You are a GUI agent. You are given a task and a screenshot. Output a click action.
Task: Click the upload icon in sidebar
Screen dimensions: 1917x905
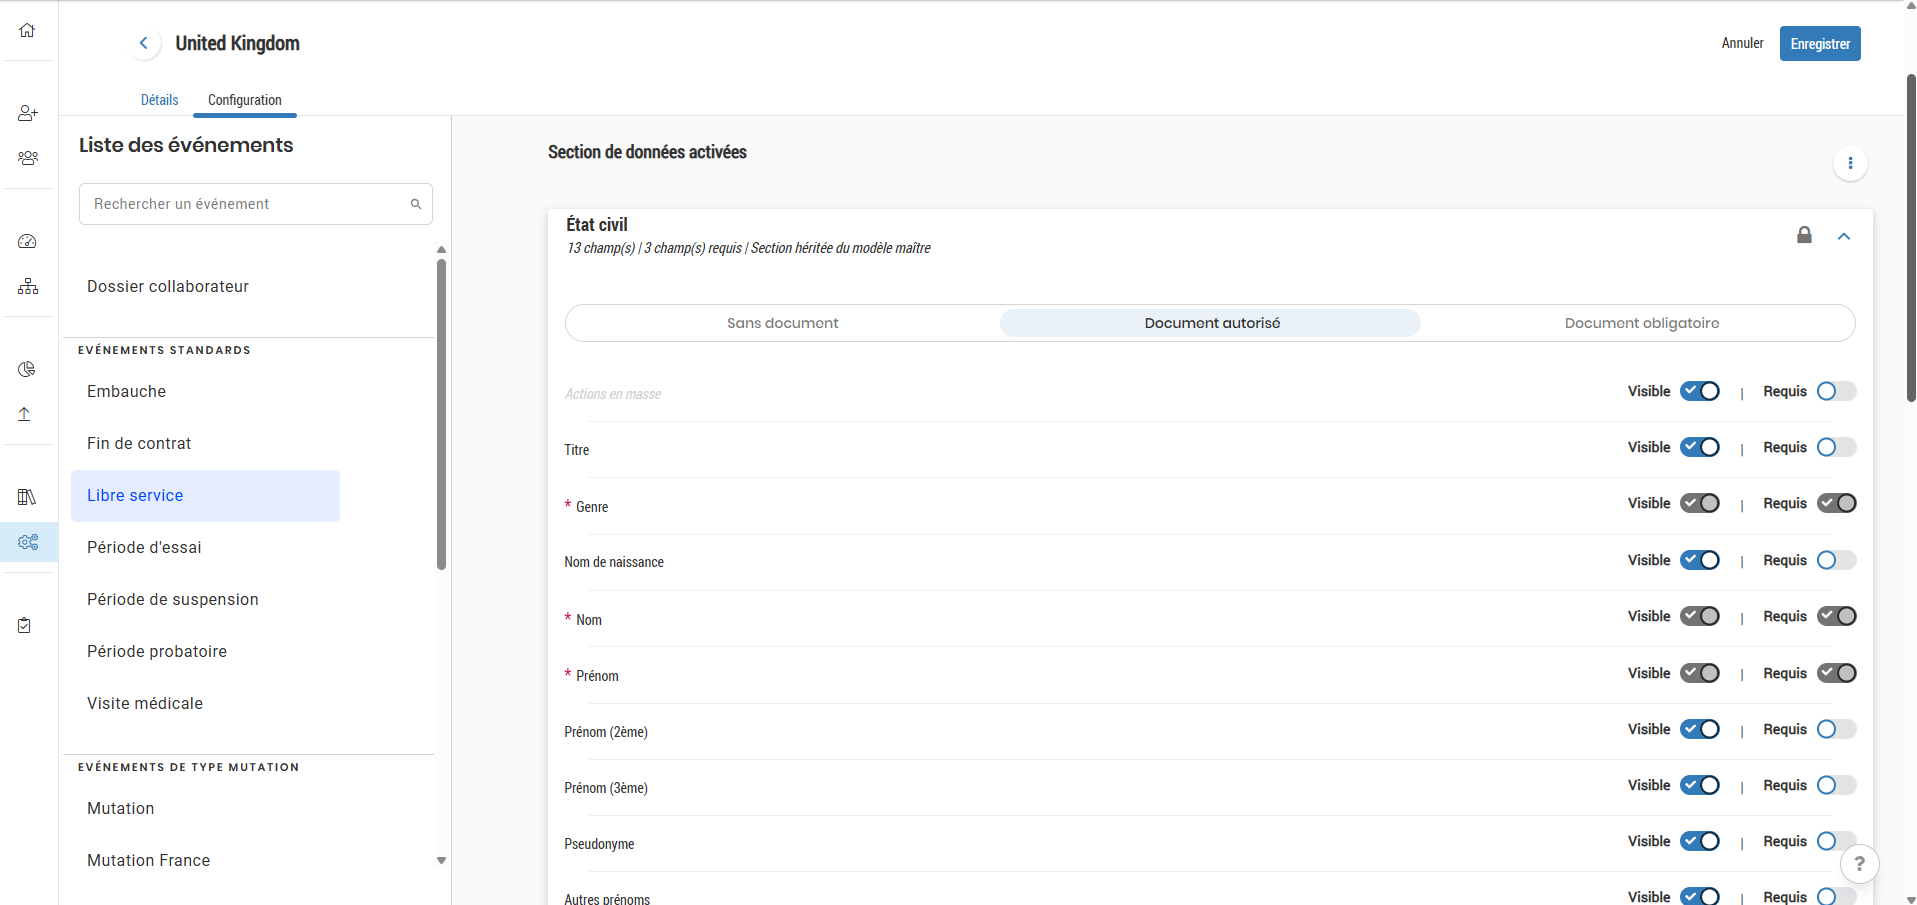(26, 413)
